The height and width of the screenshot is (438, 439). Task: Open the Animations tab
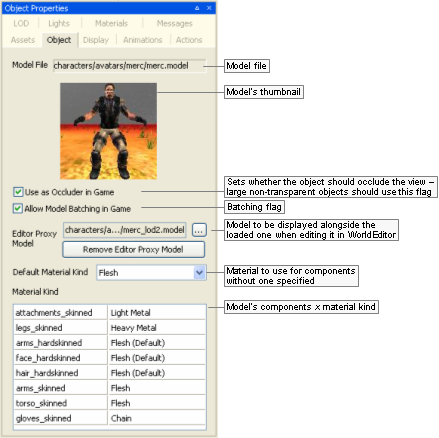(x=143, y=40)
